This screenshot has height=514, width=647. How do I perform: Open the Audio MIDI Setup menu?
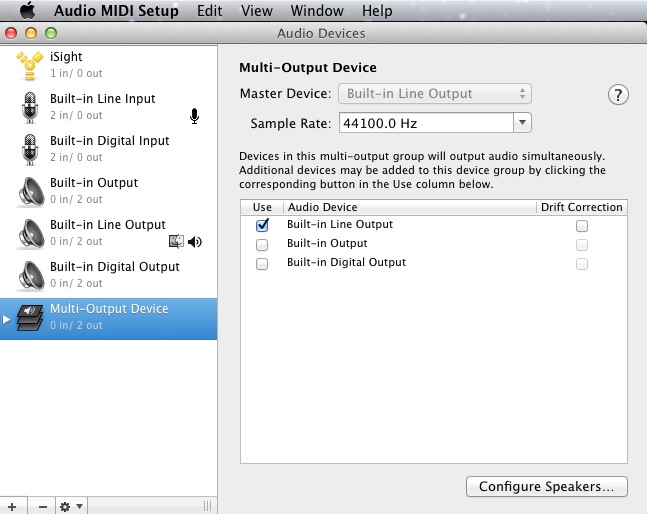(x=116, y=10)
